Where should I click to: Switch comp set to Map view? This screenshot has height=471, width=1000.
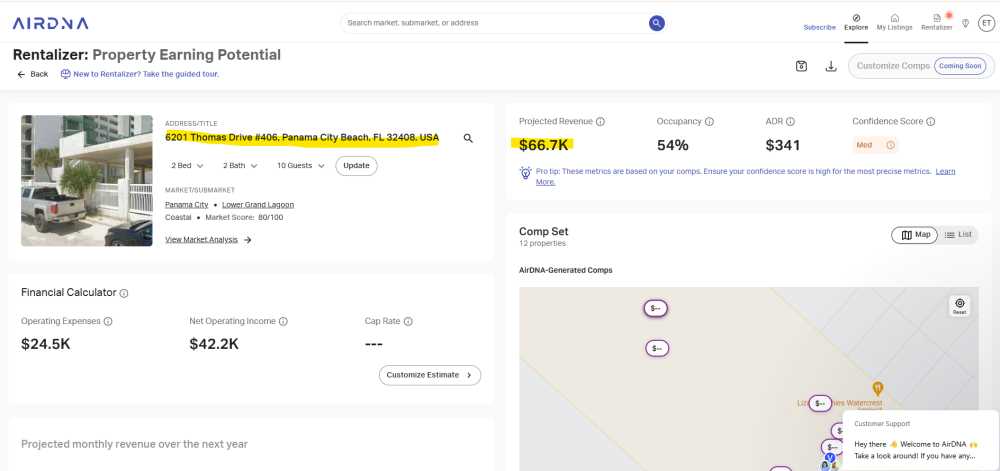click(x=915, y=235)
